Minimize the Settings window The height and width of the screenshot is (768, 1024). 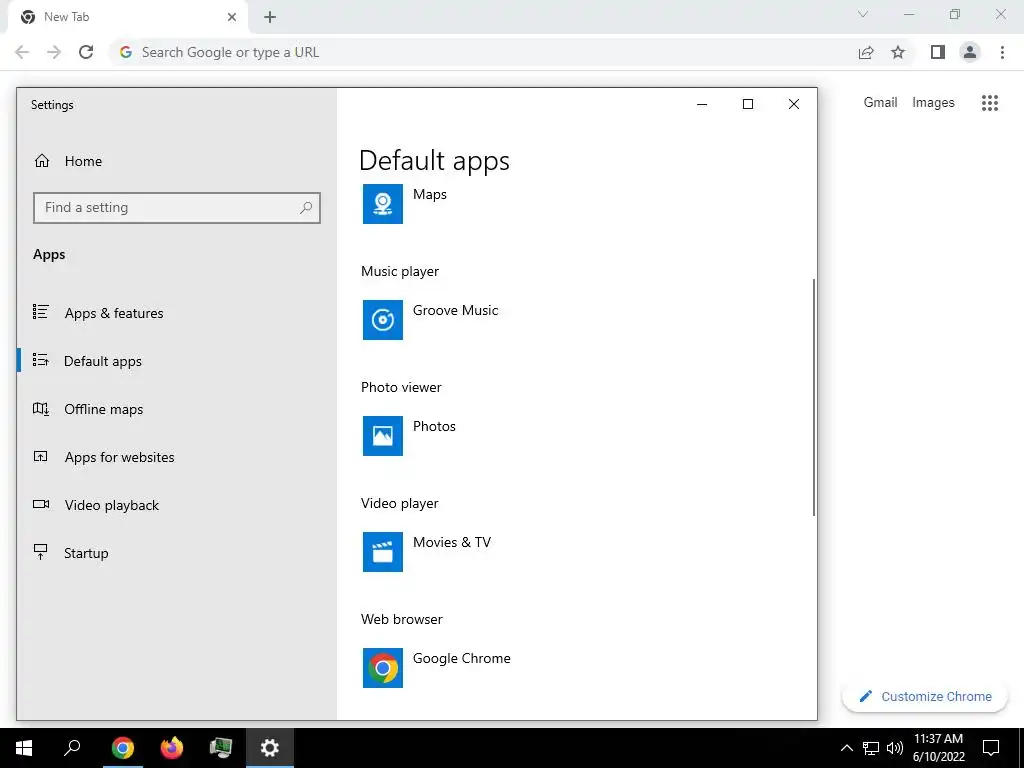point(702,104)
